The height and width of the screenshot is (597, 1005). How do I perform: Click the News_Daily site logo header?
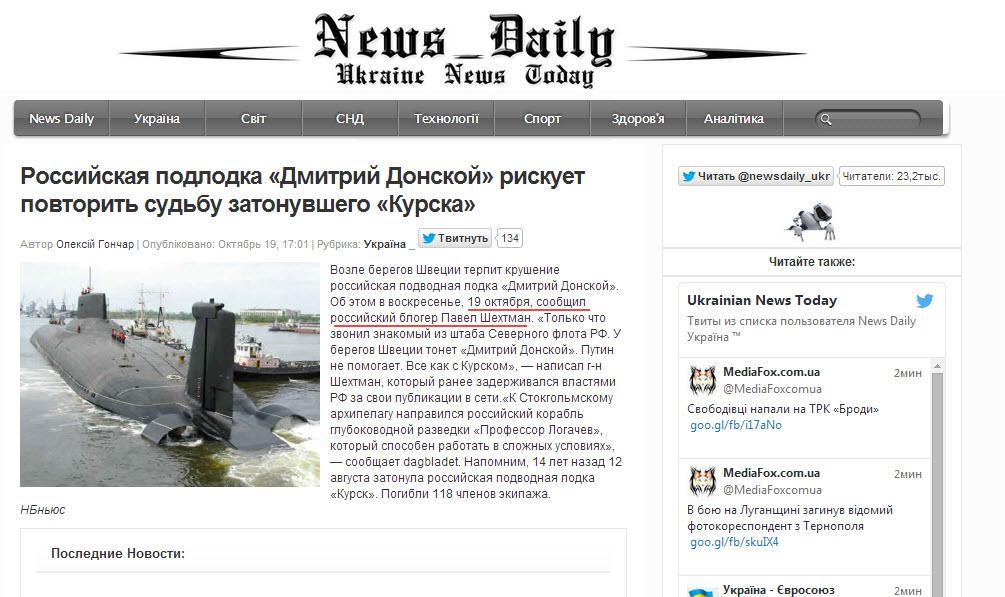point(463,49)
